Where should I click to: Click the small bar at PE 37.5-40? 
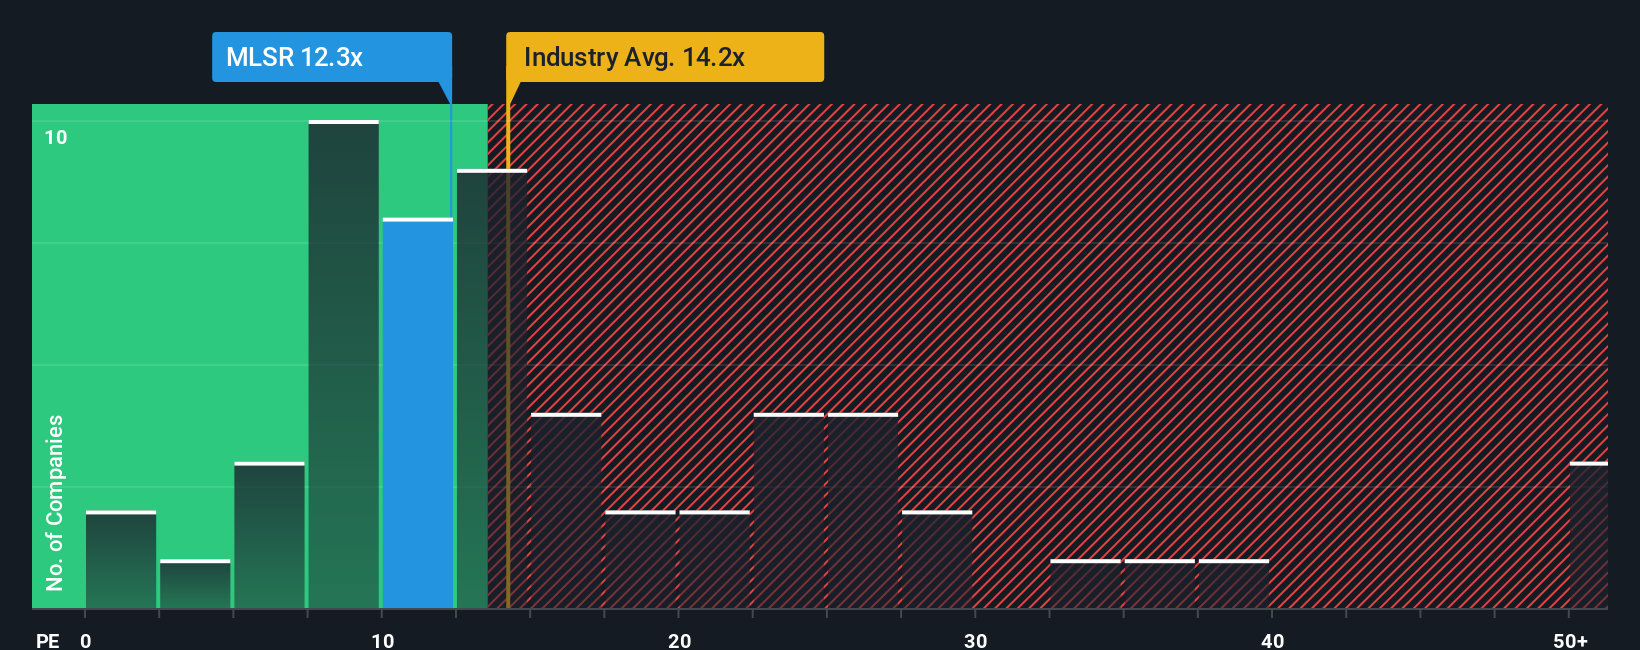coord(1234,584)
